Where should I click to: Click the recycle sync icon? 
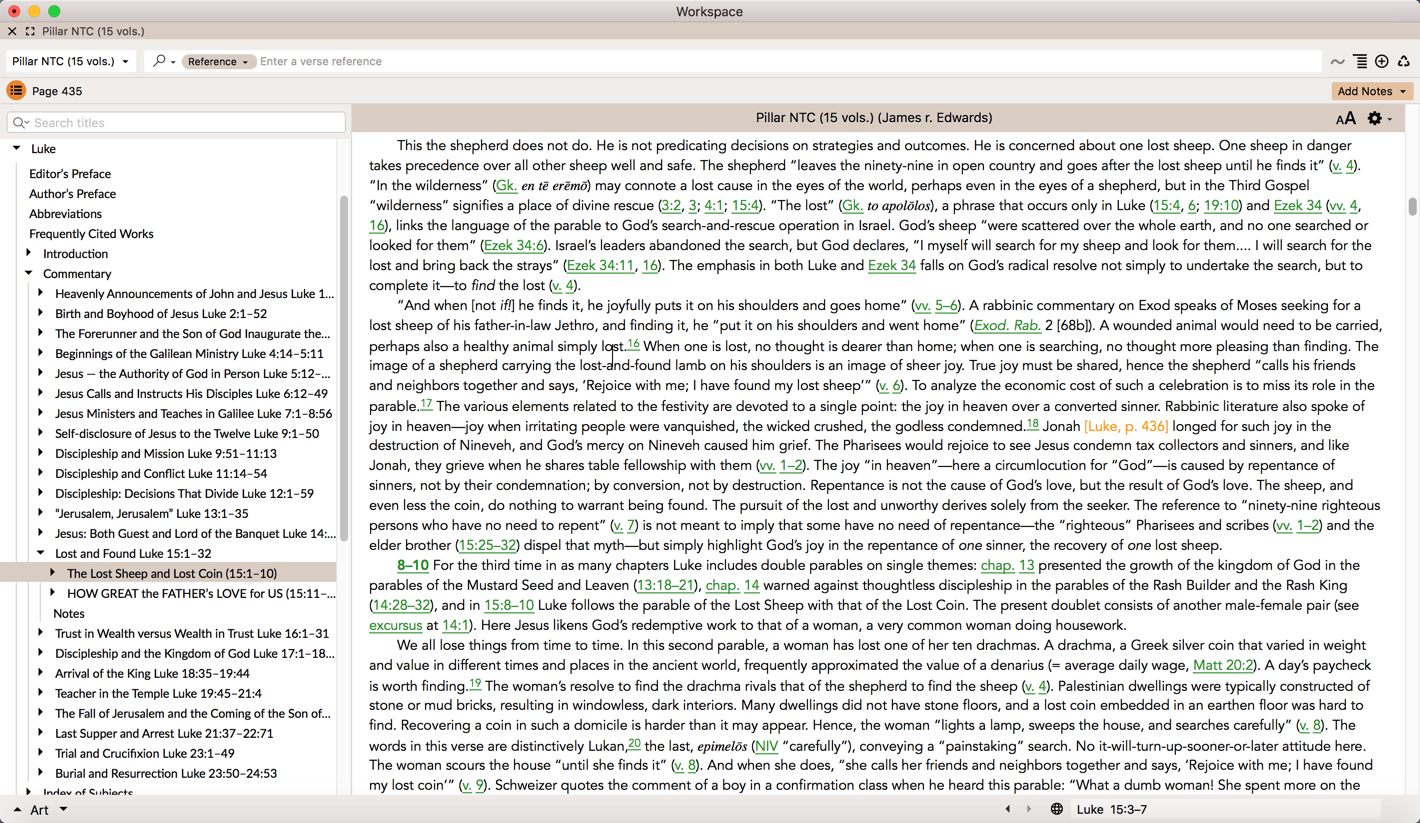(x=1404, y=62)
